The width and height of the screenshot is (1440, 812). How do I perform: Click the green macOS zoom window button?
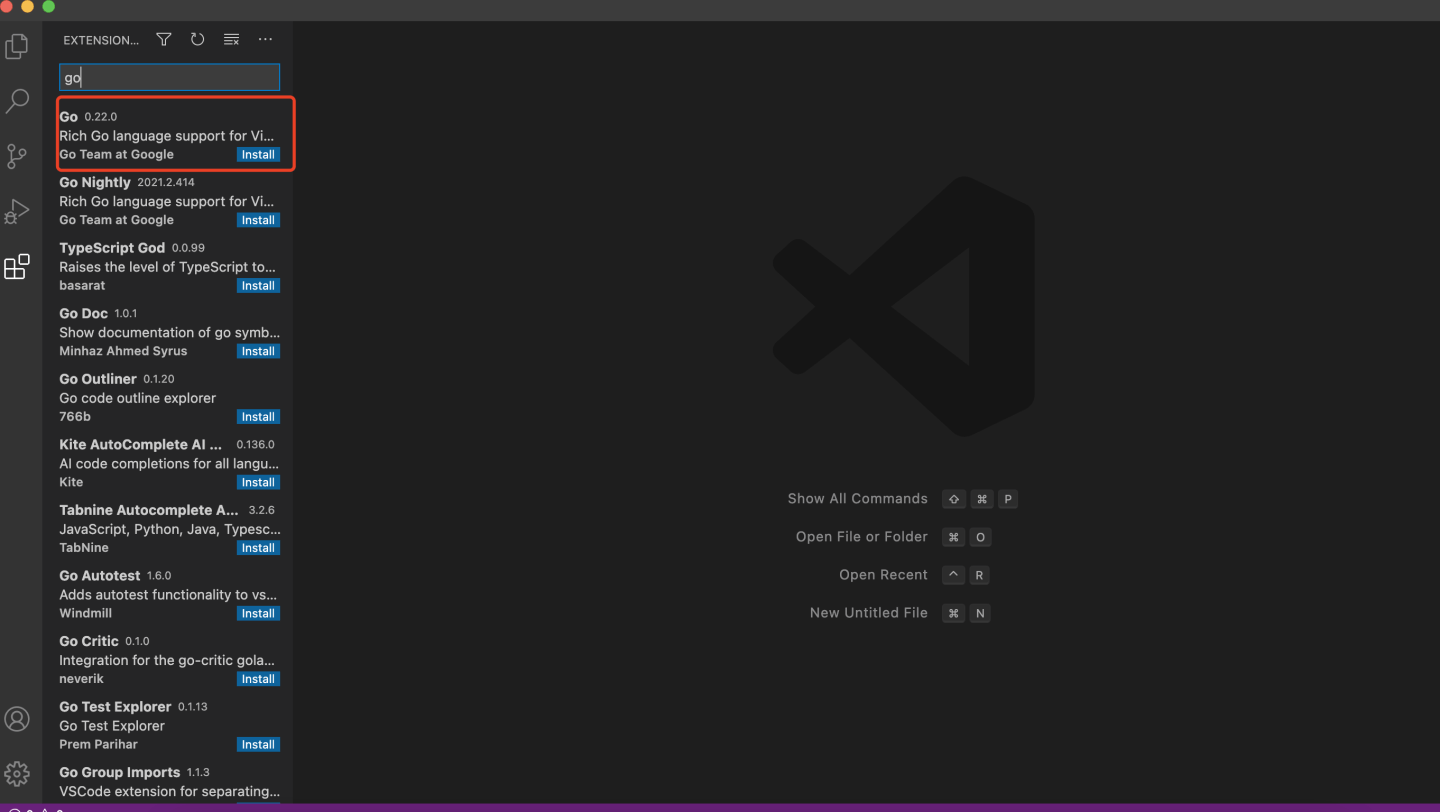48,7
